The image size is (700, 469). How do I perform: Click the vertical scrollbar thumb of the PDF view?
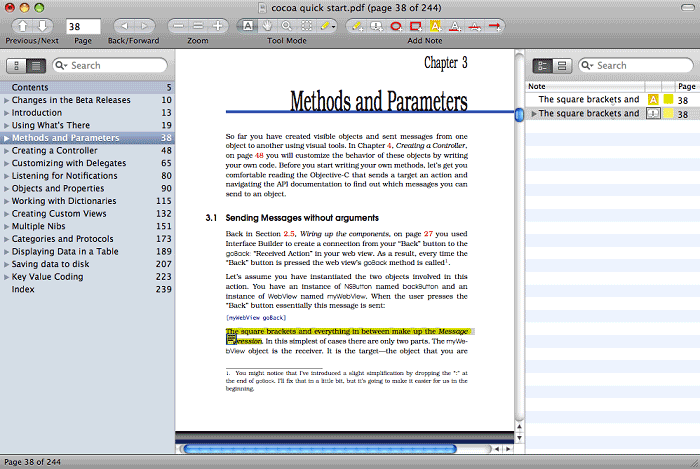pyautogui.click(x=519, y=115)
